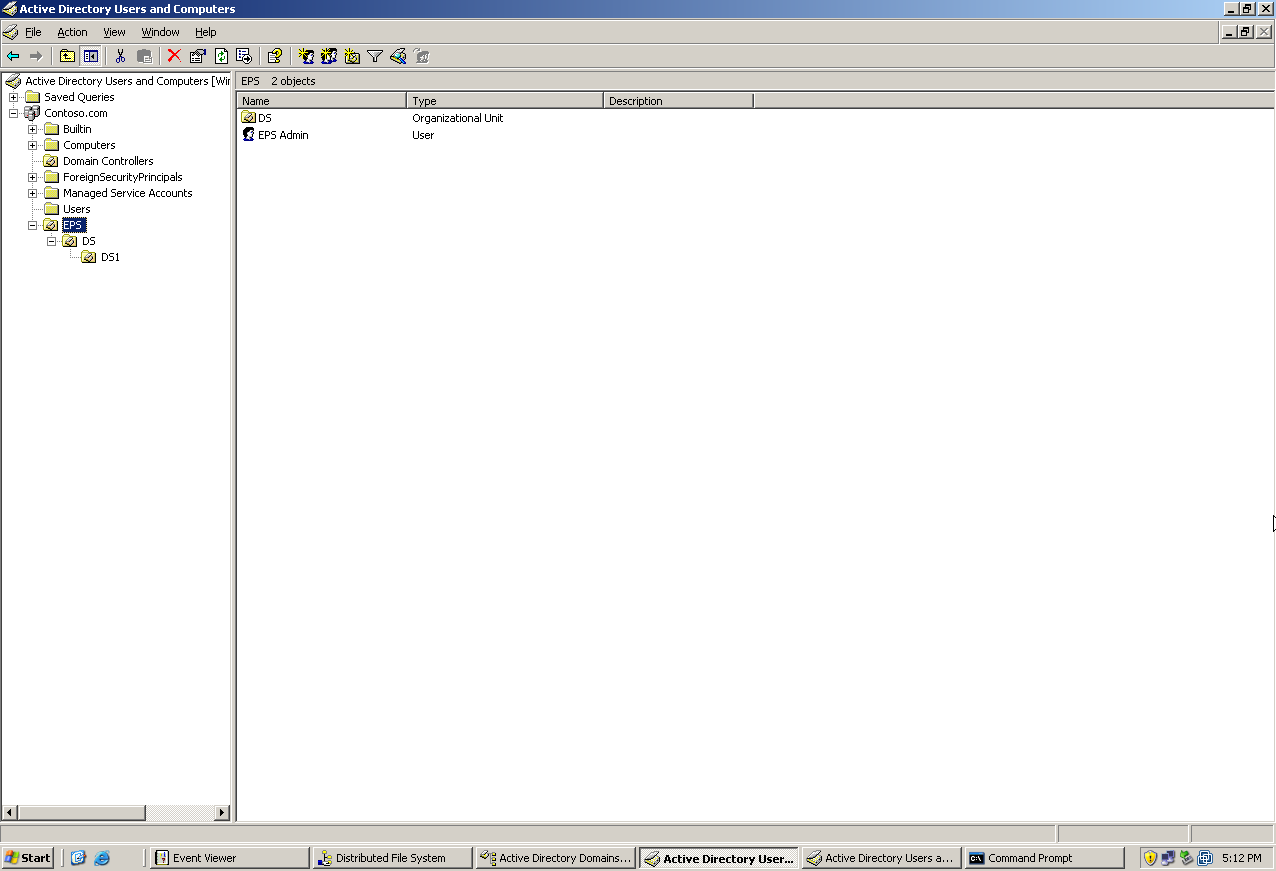Refresh the view with the green arrows icon
This screenshot has width=1276, height=871.
(221, 56)
